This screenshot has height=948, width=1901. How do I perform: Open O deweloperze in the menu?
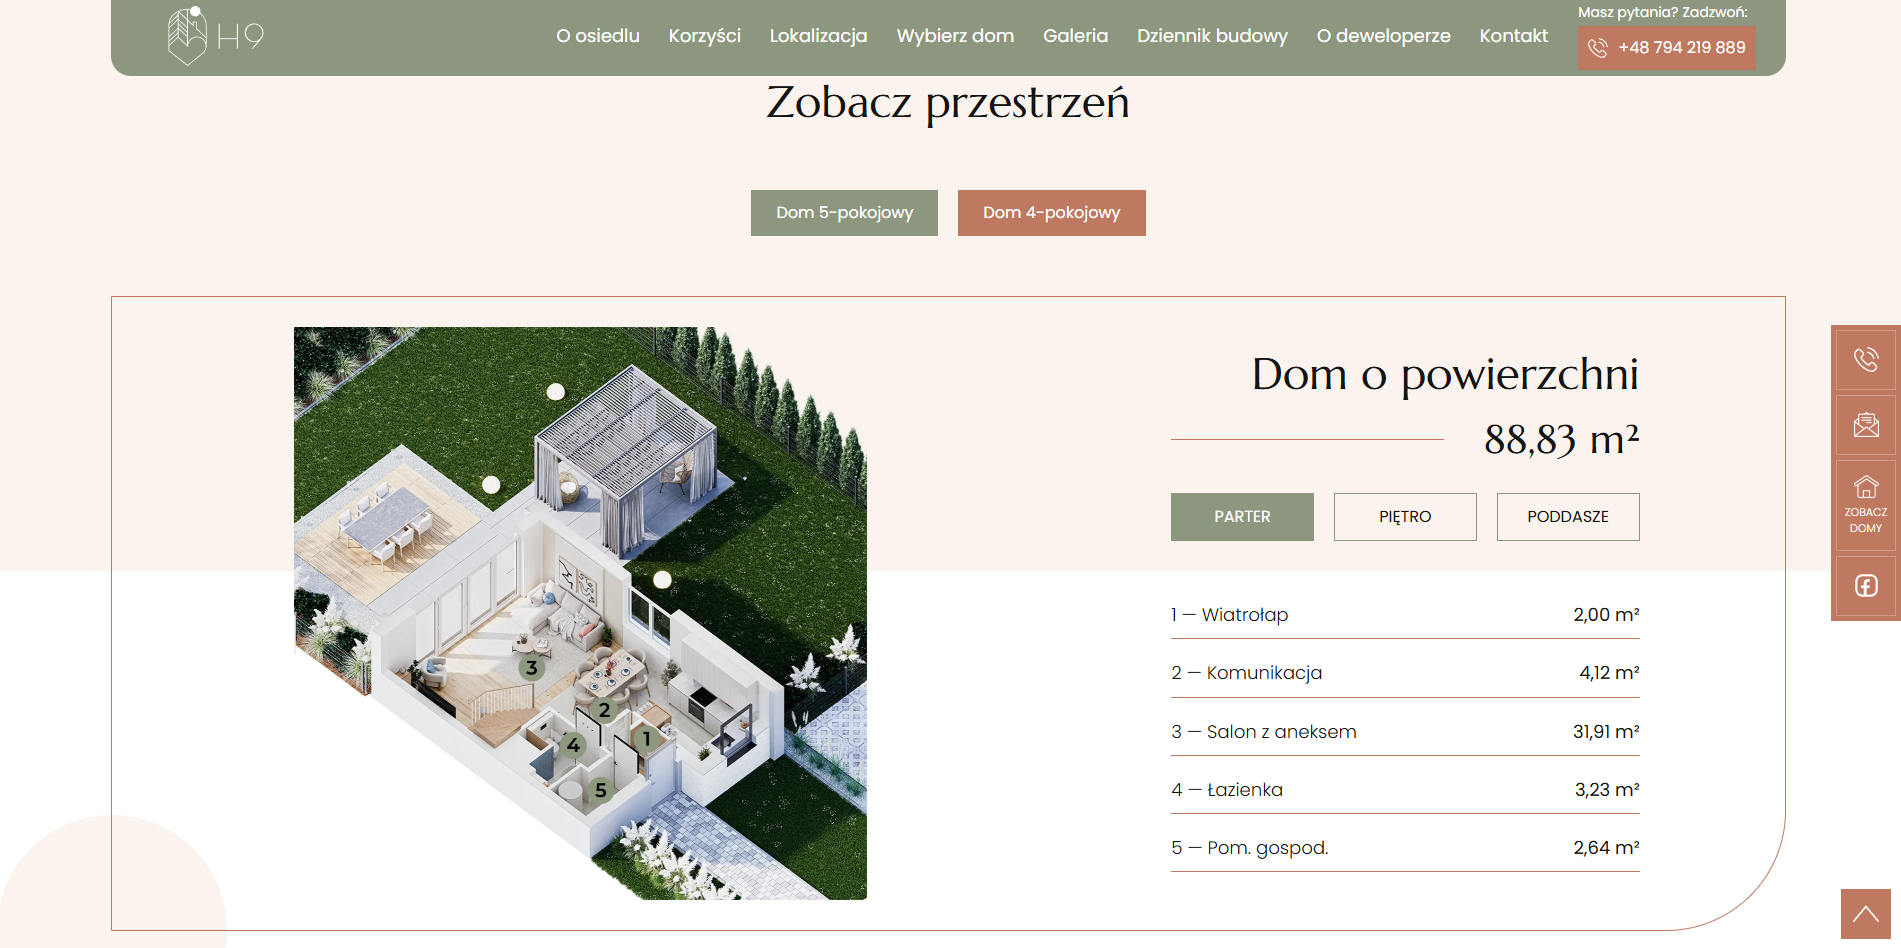[x=1383, y=36]
